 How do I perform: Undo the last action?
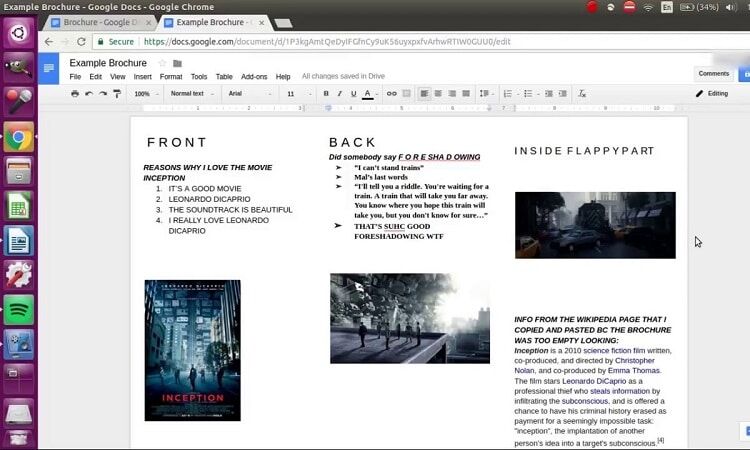tap(89, 94)
